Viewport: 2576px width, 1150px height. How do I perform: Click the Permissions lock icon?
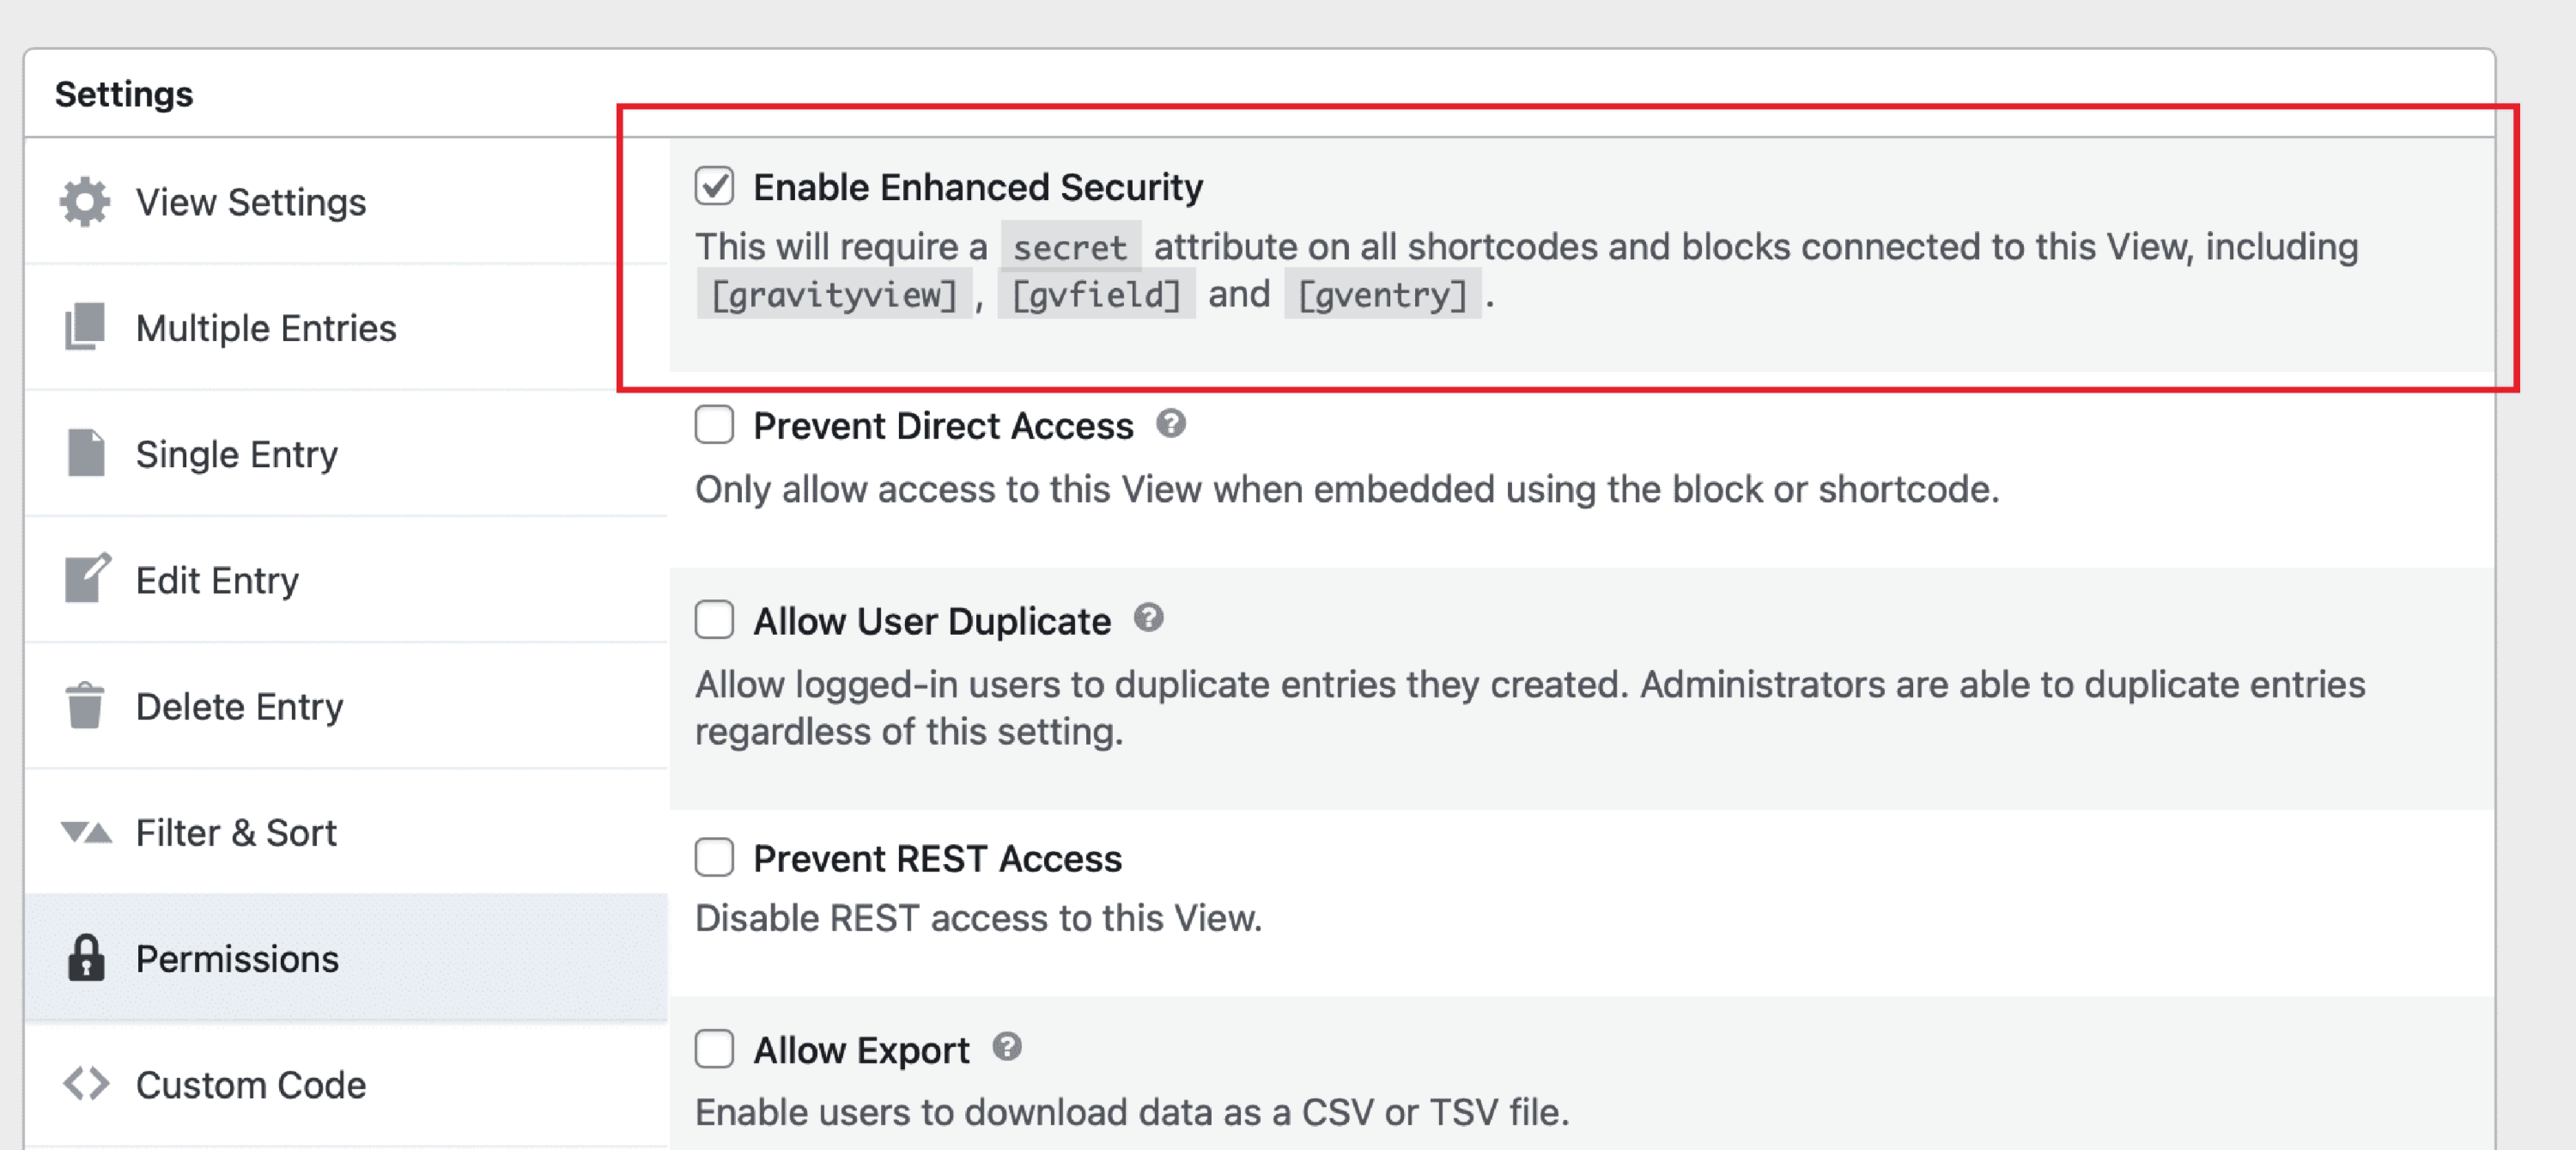tap(86, 957)
